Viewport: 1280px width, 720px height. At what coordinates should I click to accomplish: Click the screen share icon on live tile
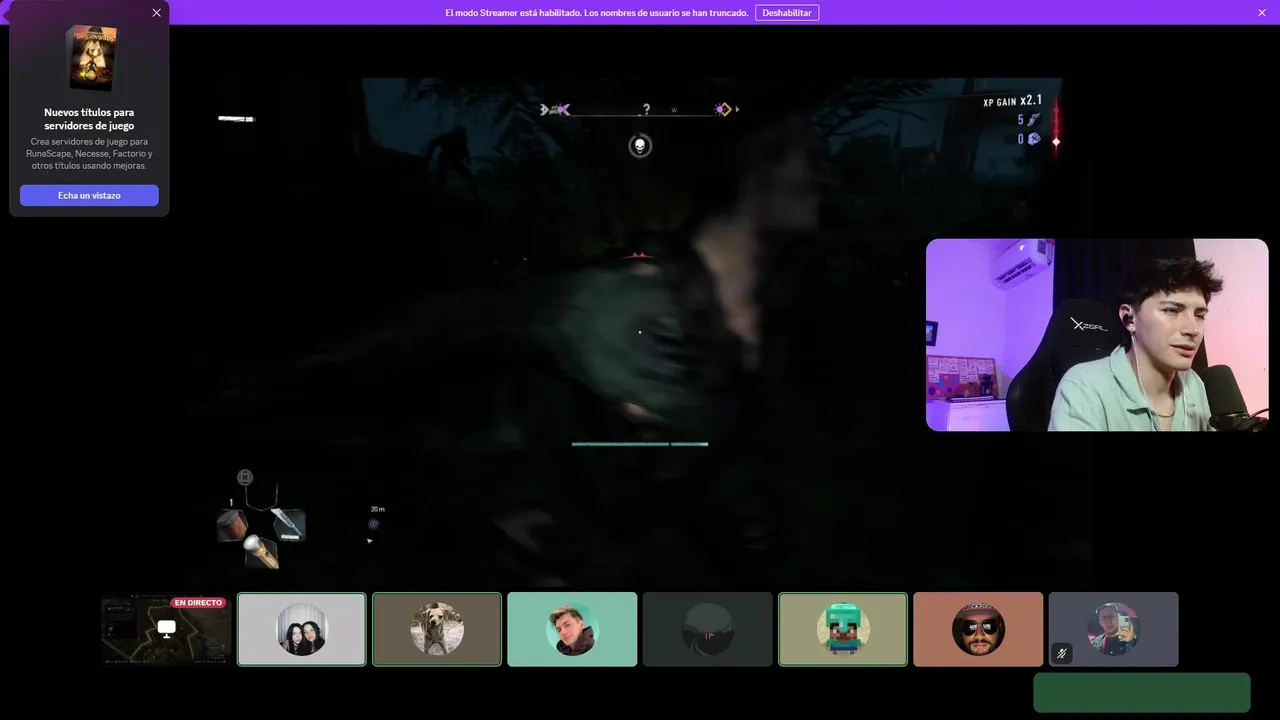(167, 628)
